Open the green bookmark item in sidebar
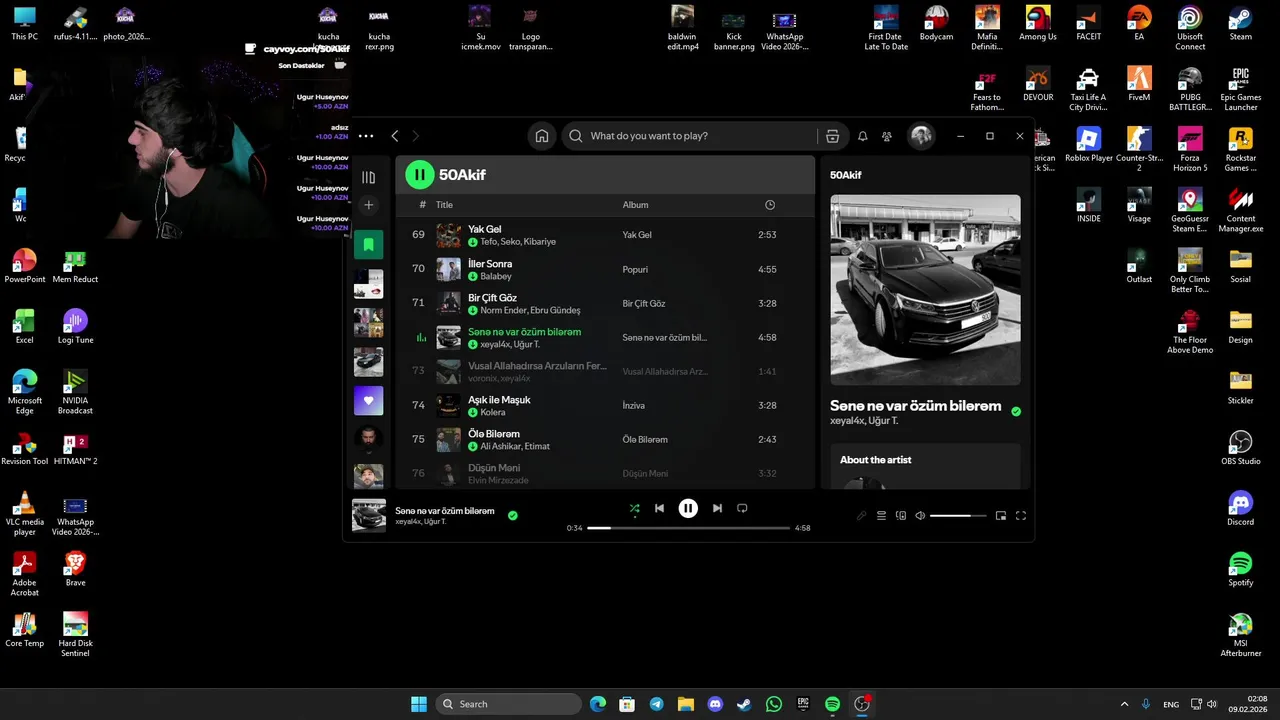This screenshot has width=1280, height=720. 368,244
